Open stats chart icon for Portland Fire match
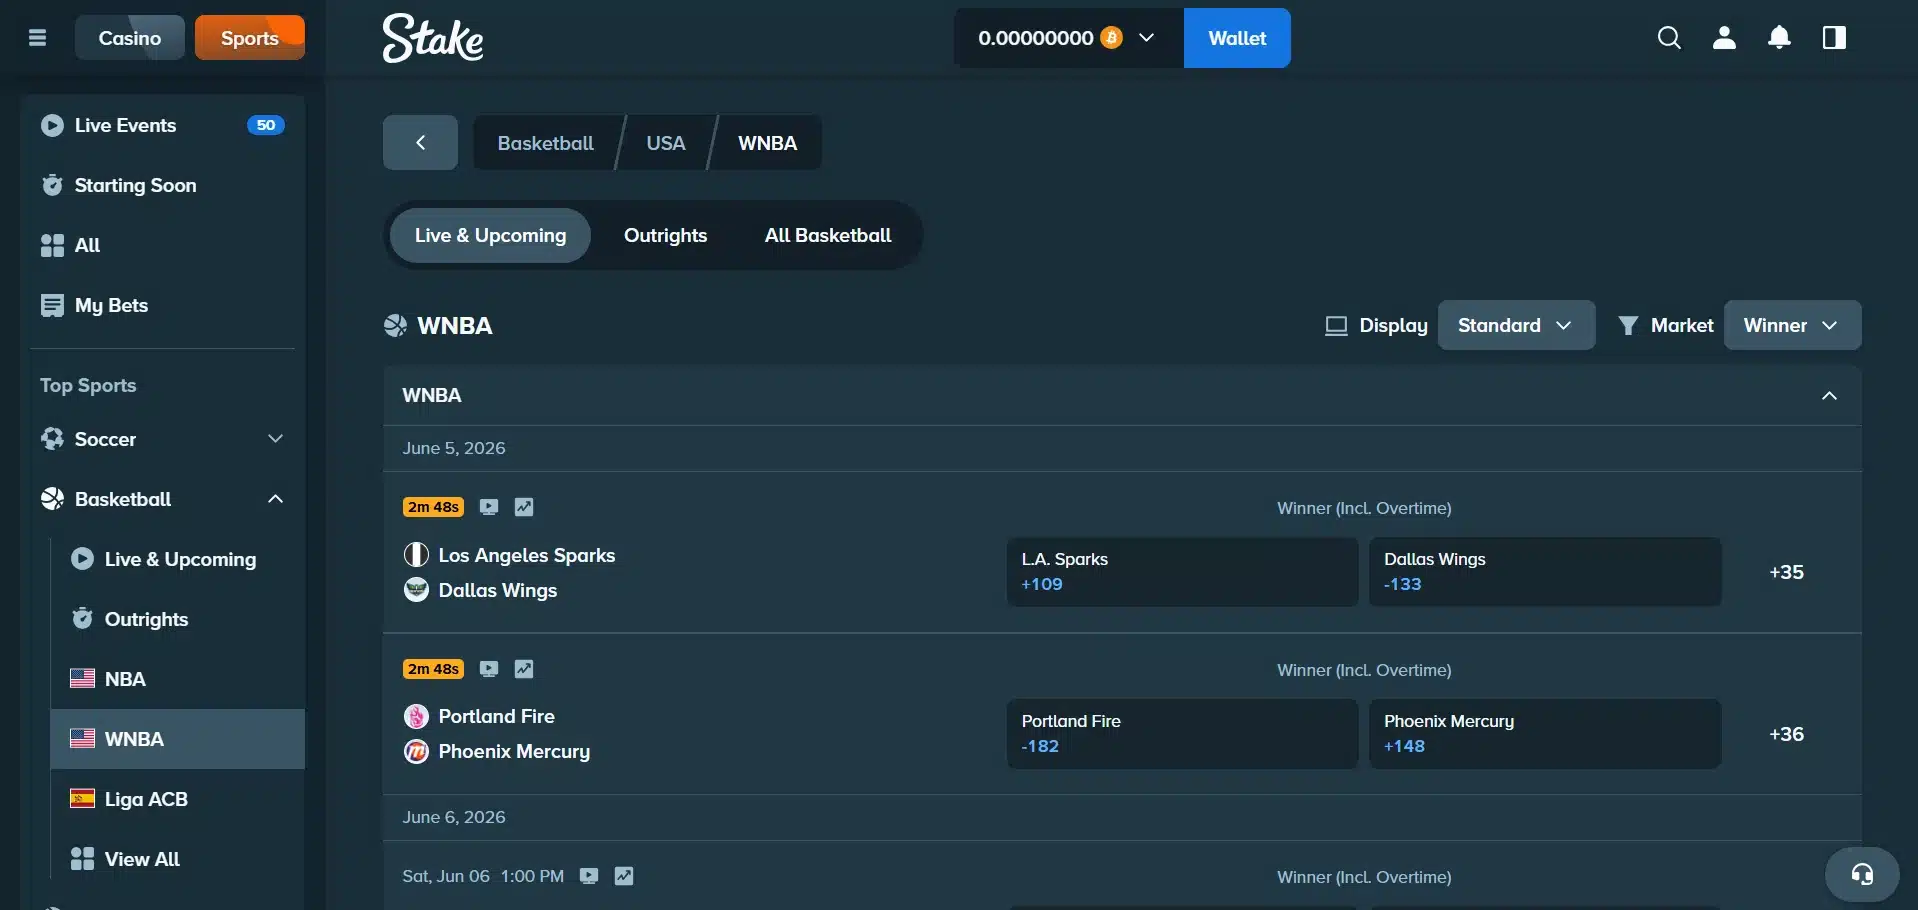Image resolution: width=1918 pixels, height=910 pixels. (x=524, y=669)
